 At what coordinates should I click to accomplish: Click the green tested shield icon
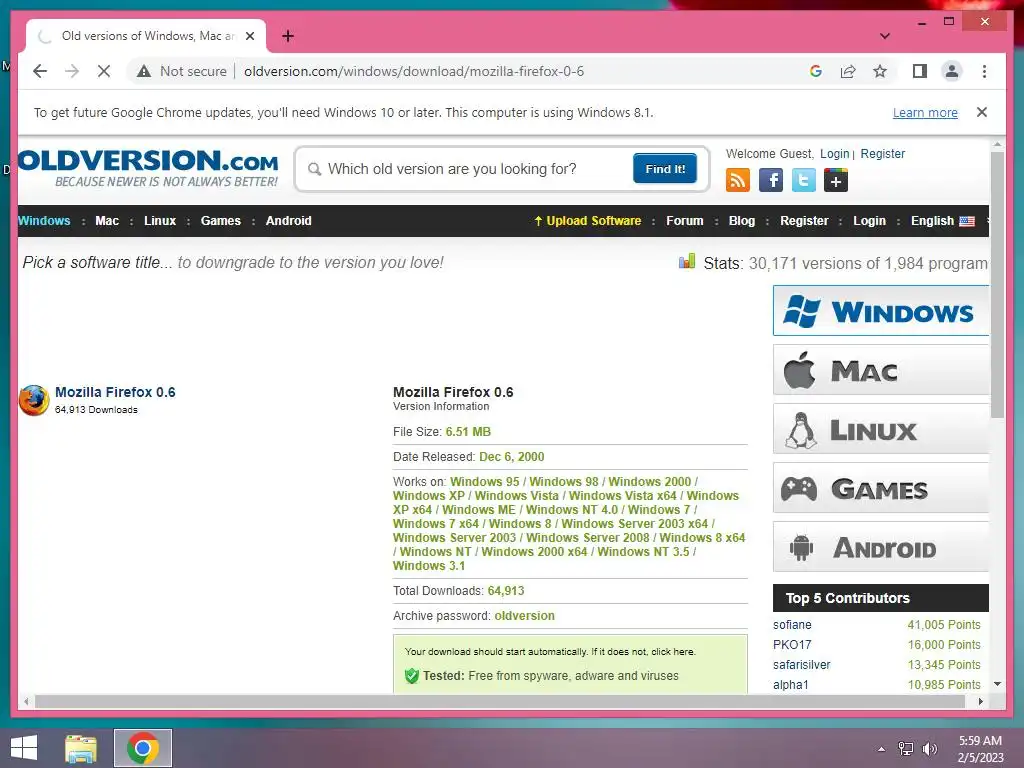411,676
